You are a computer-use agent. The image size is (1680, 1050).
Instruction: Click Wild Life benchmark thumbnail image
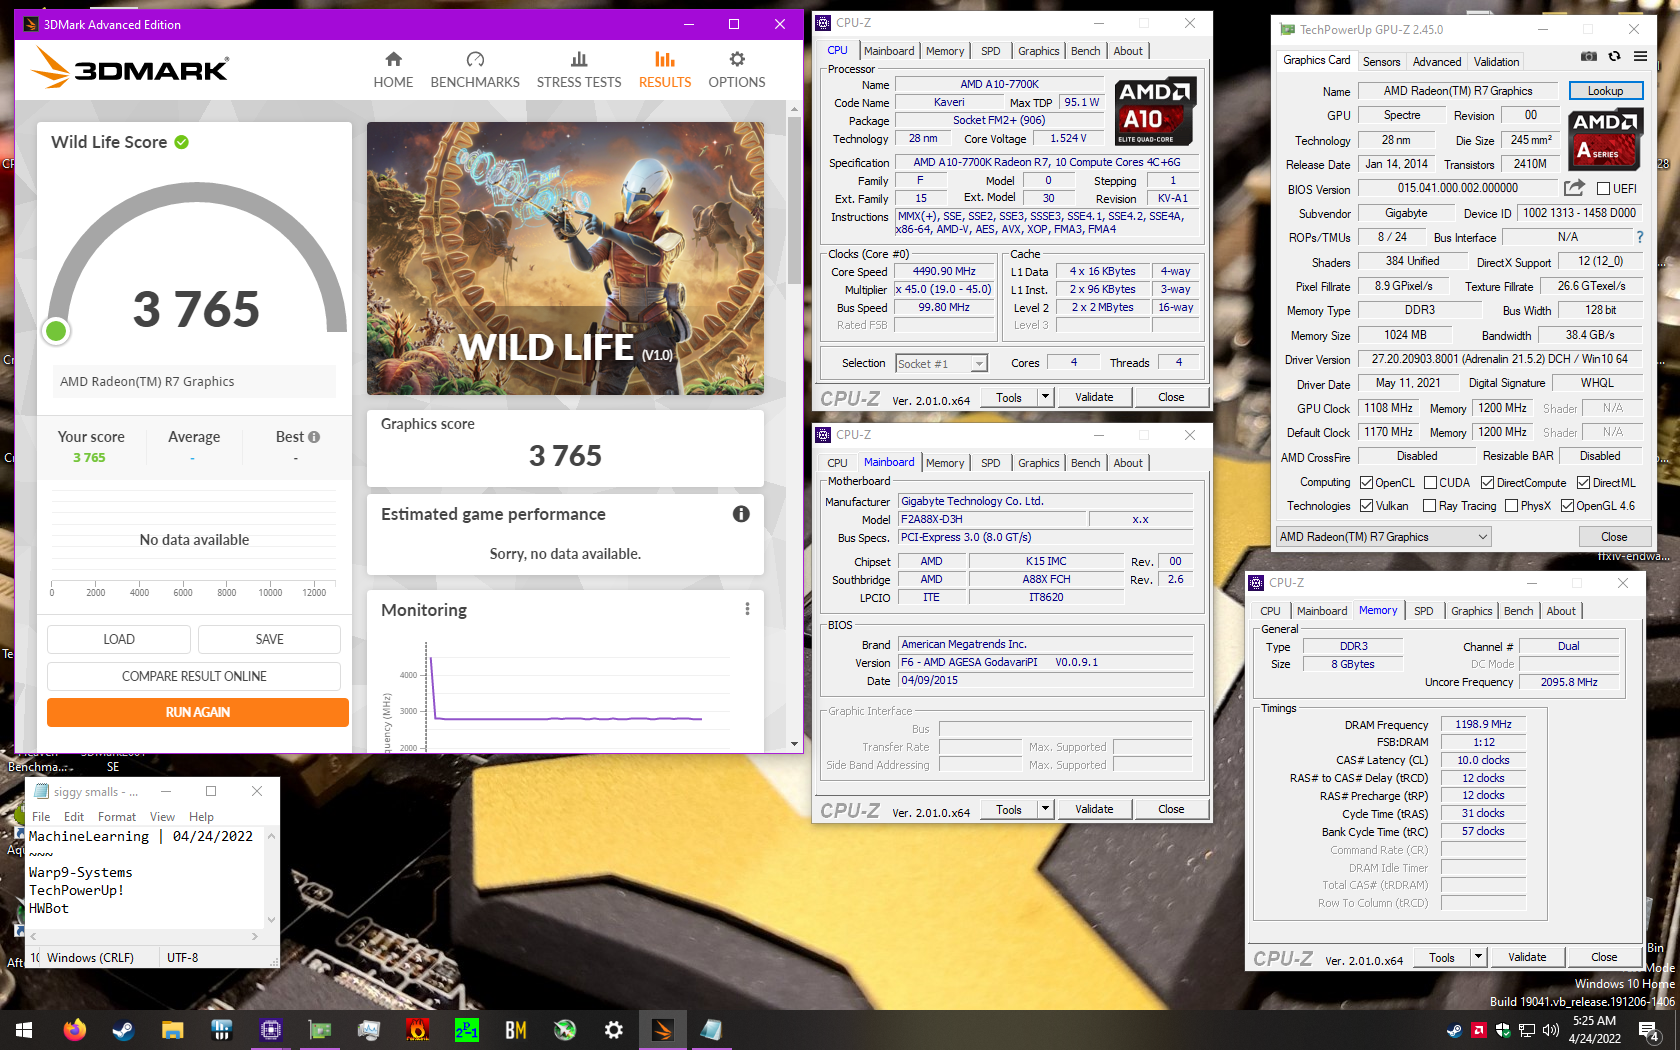click(x=565, y=258)
